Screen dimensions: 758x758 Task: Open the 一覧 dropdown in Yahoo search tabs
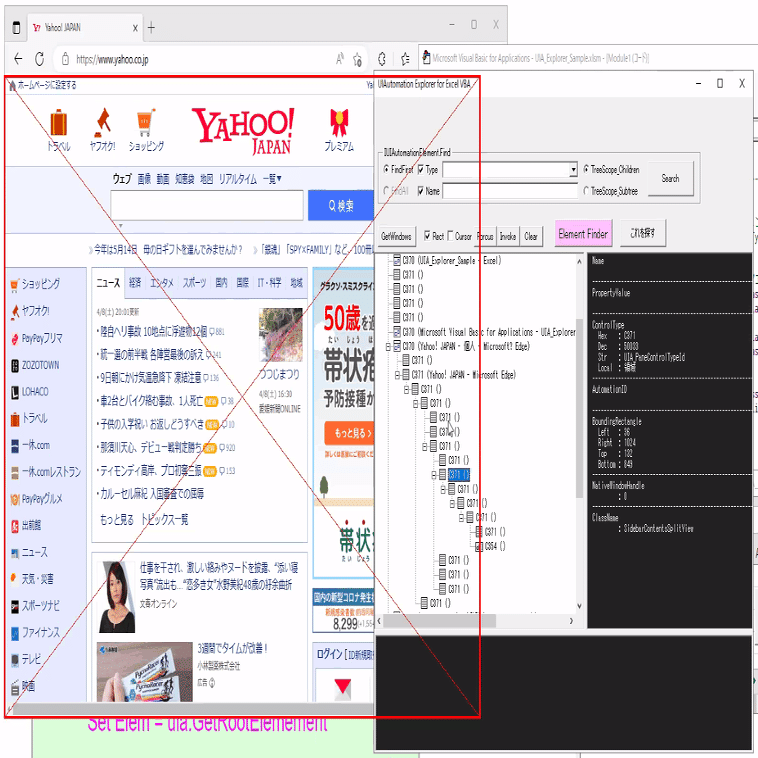pyautogui.click(x=272, y=179)
